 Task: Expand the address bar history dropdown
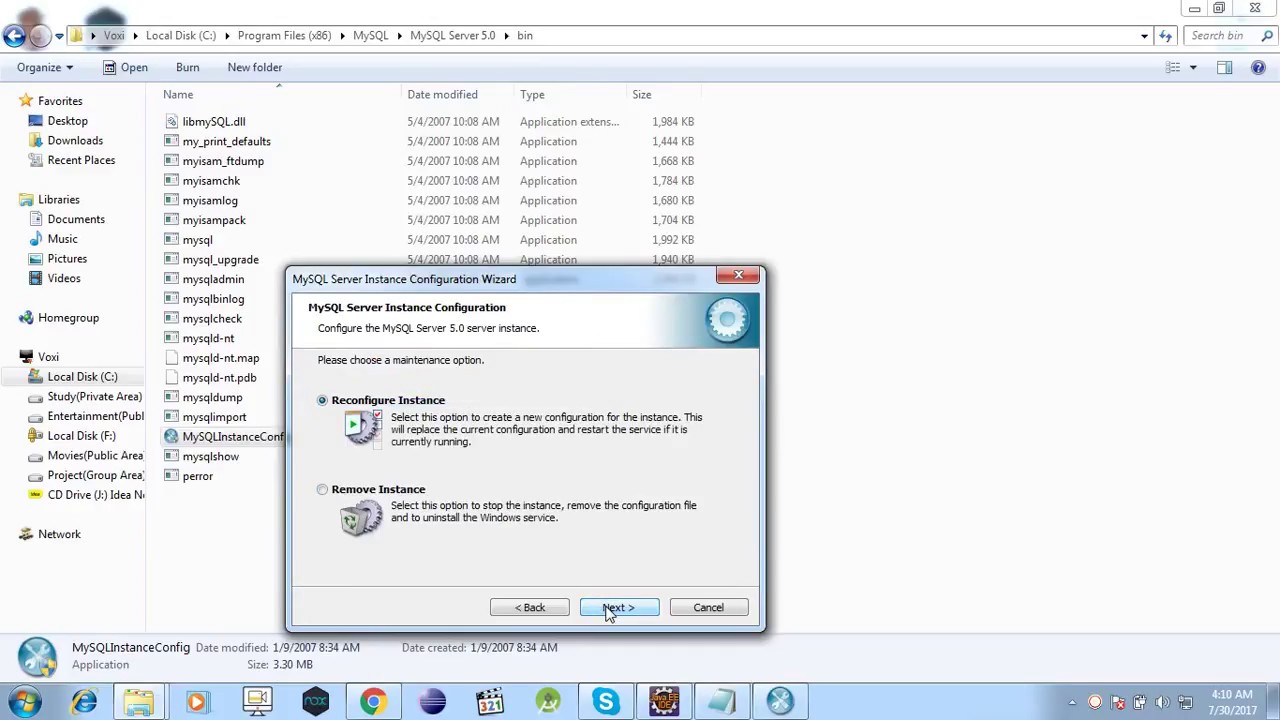[x=1144, y=36]
